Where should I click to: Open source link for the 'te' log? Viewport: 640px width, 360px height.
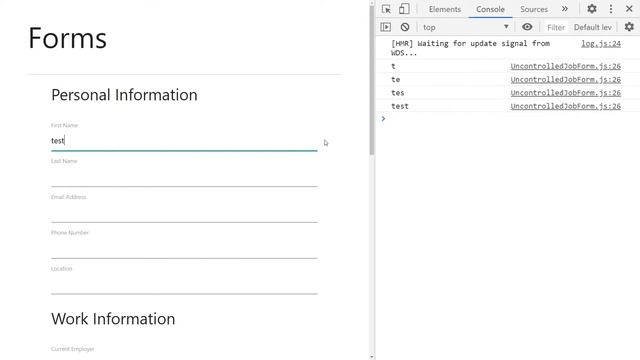565,80
